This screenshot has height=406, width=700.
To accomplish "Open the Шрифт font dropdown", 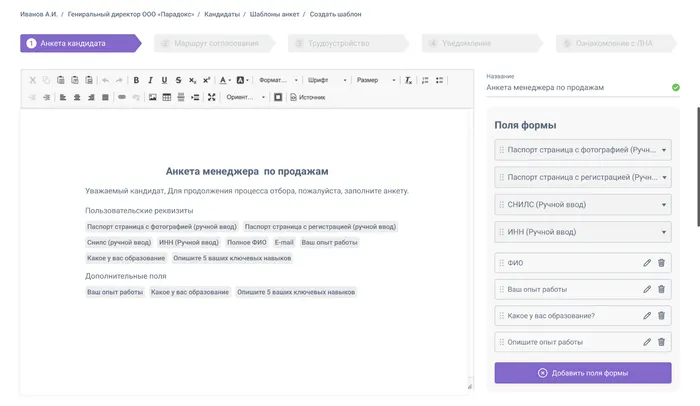I will pyautogui.click(x=327, y=79).
